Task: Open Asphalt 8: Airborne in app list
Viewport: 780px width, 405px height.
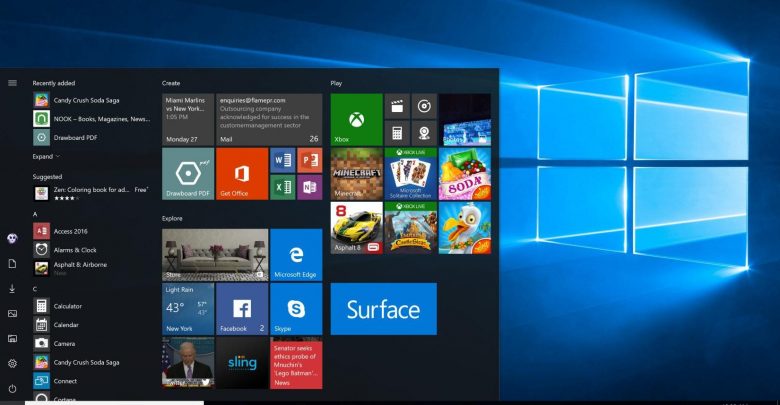Action: [91, 268]
